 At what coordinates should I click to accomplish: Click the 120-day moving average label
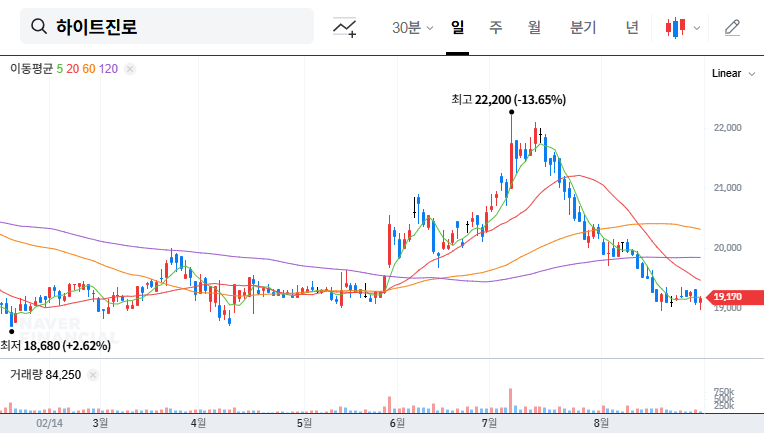pos(108,69)
